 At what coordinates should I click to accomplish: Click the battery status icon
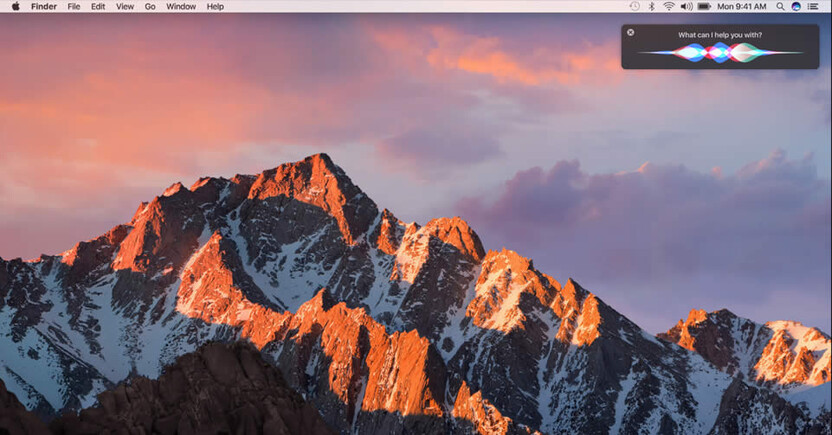(704, 6)
